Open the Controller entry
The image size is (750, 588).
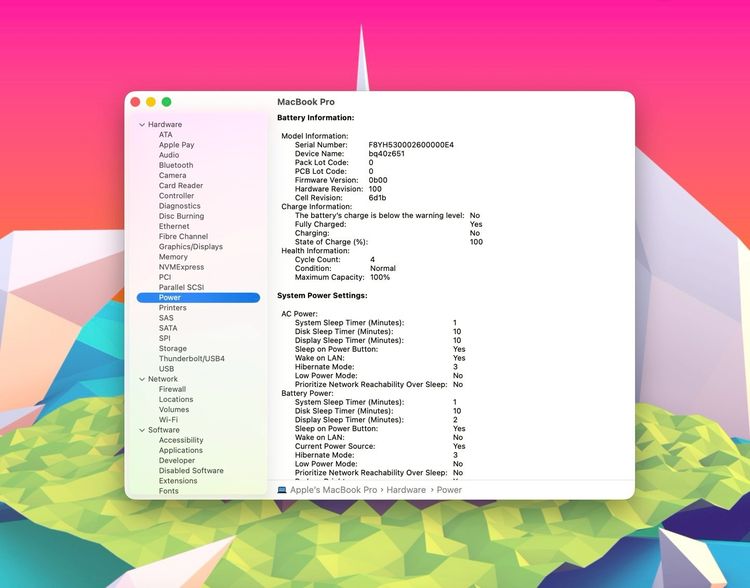click(176, 196)
